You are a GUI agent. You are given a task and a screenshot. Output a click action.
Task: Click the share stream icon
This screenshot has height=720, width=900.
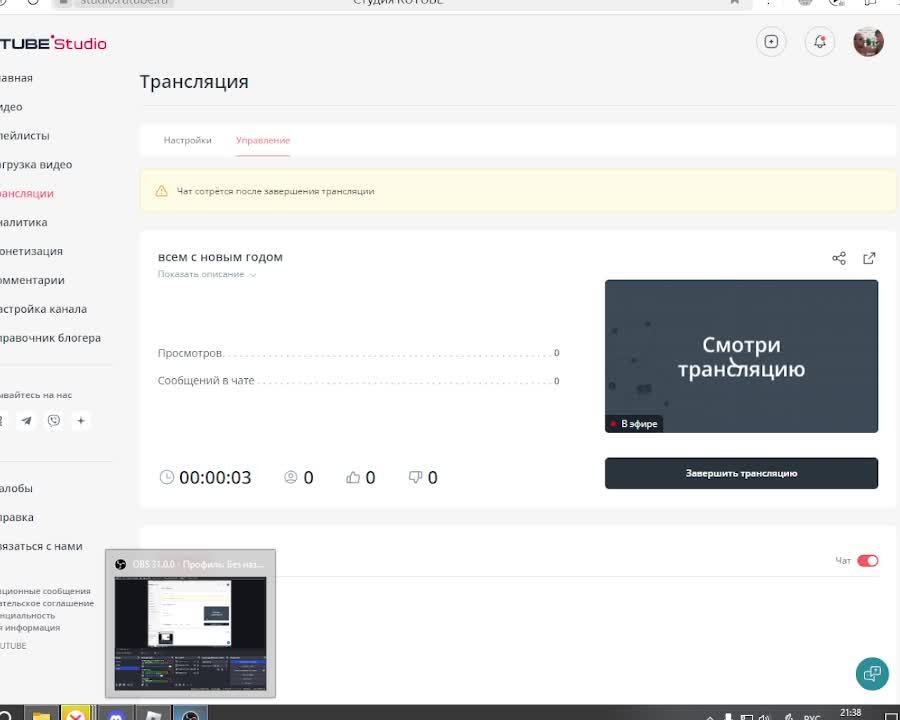(x=839, y=258)
